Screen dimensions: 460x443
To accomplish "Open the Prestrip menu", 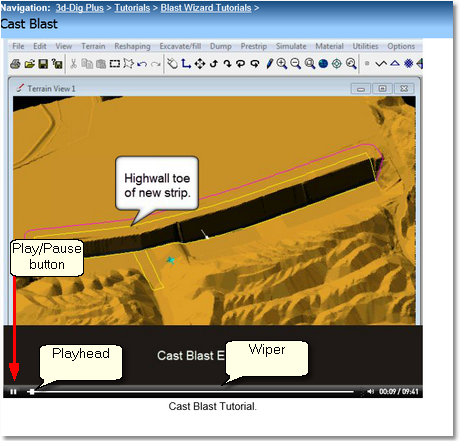I will click(x=254, y=46).
